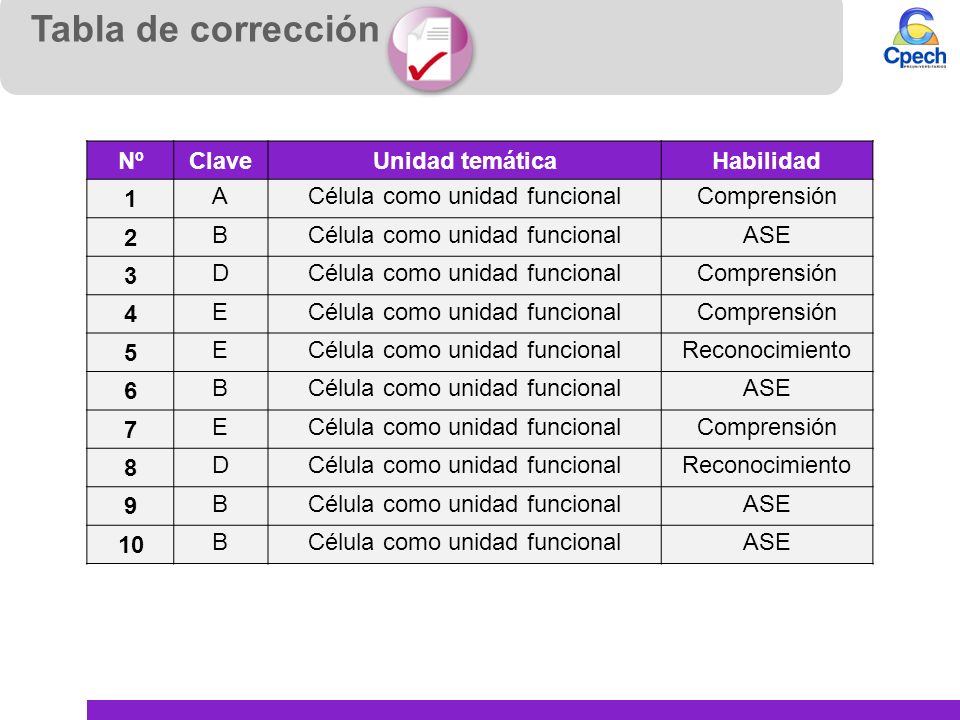960x720 pixels.
Task: Click thematic unit text in row 1
Action: pos(464,197)
